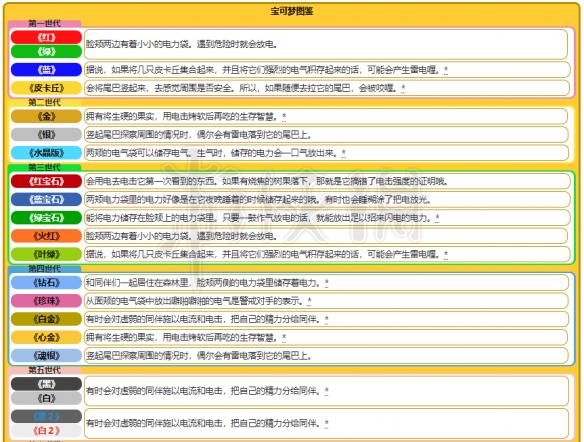
Task: Select the 《水晶版》 version label
Action: 46,153
